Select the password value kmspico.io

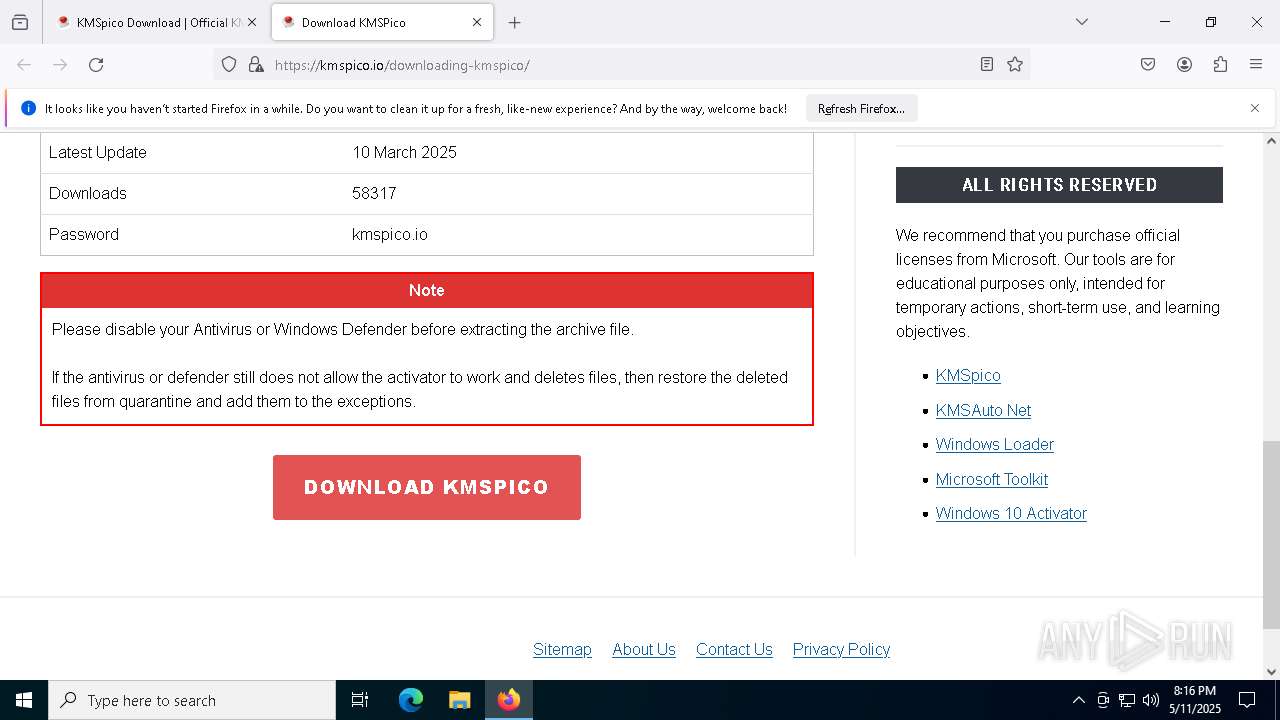[x=390, y=234]
